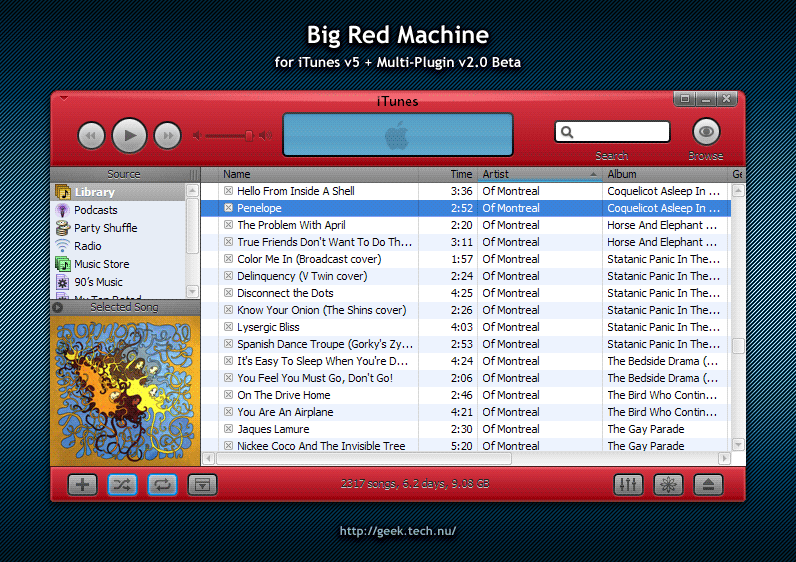Click the song list scroll-down arrow
This screenshot has width=796, height=562.
(x=739, y=445)
